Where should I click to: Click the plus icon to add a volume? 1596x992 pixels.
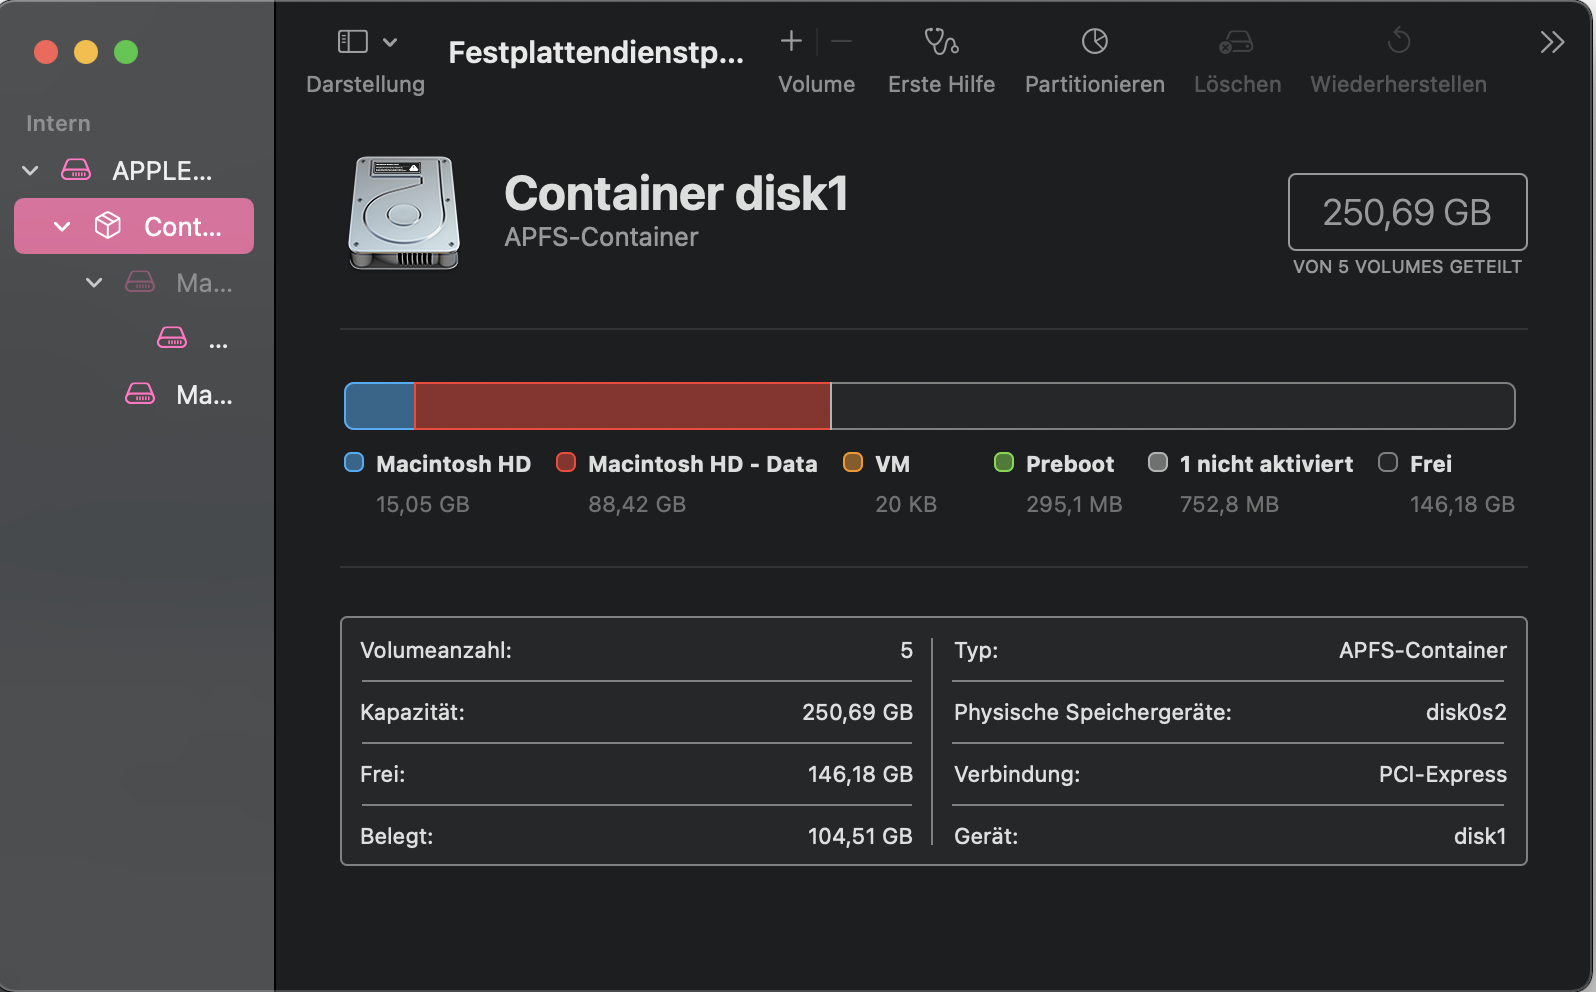click(x=791, y=41)
